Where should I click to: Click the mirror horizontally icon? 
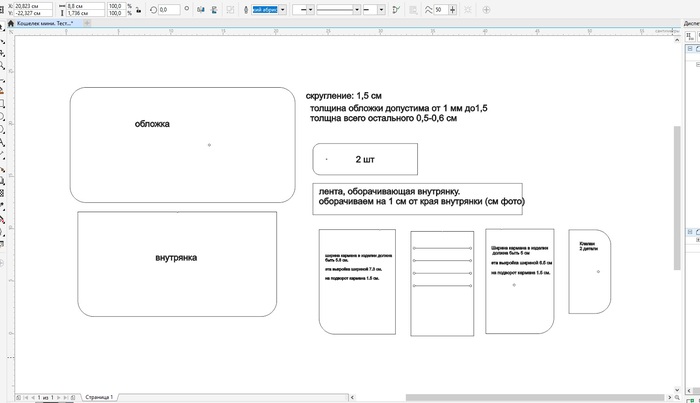click(201, 9)
